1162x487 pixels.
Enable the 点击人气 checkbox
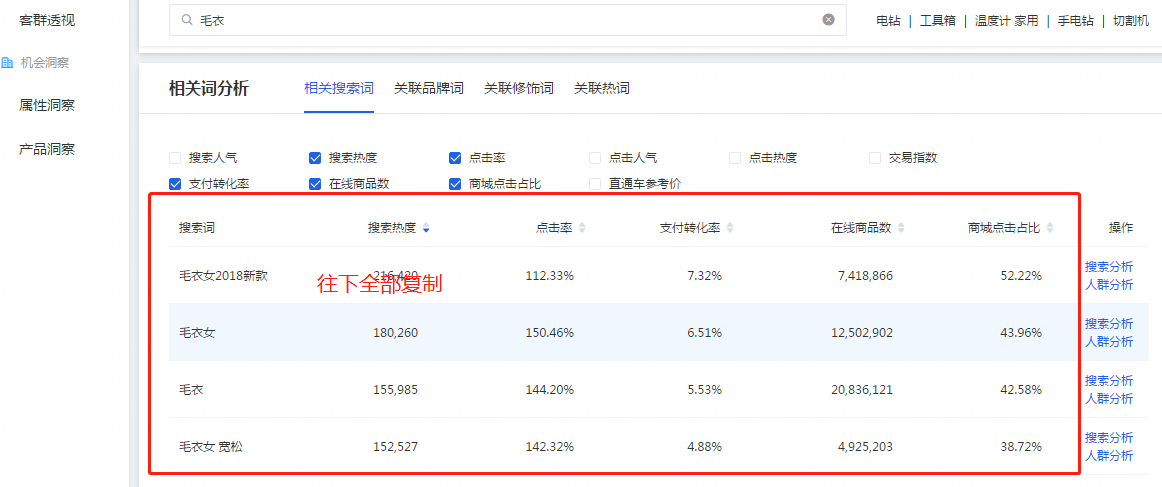[595, 158]
